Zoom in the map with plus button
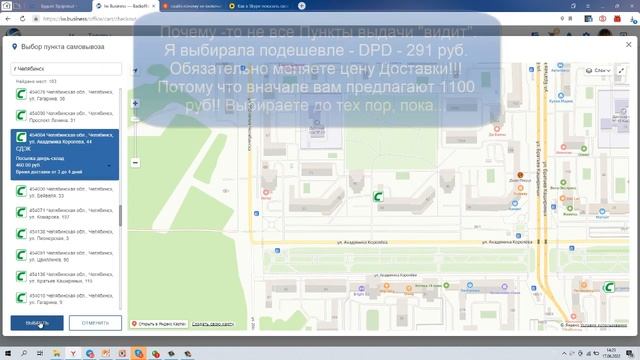Image resolution: width=640 pixels, height=360 pixels. pyautogui.click(x=136, y=103)
